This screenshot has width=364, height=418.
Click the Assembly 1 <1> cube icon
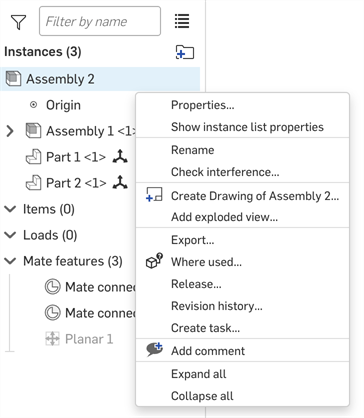coord(33,131)
